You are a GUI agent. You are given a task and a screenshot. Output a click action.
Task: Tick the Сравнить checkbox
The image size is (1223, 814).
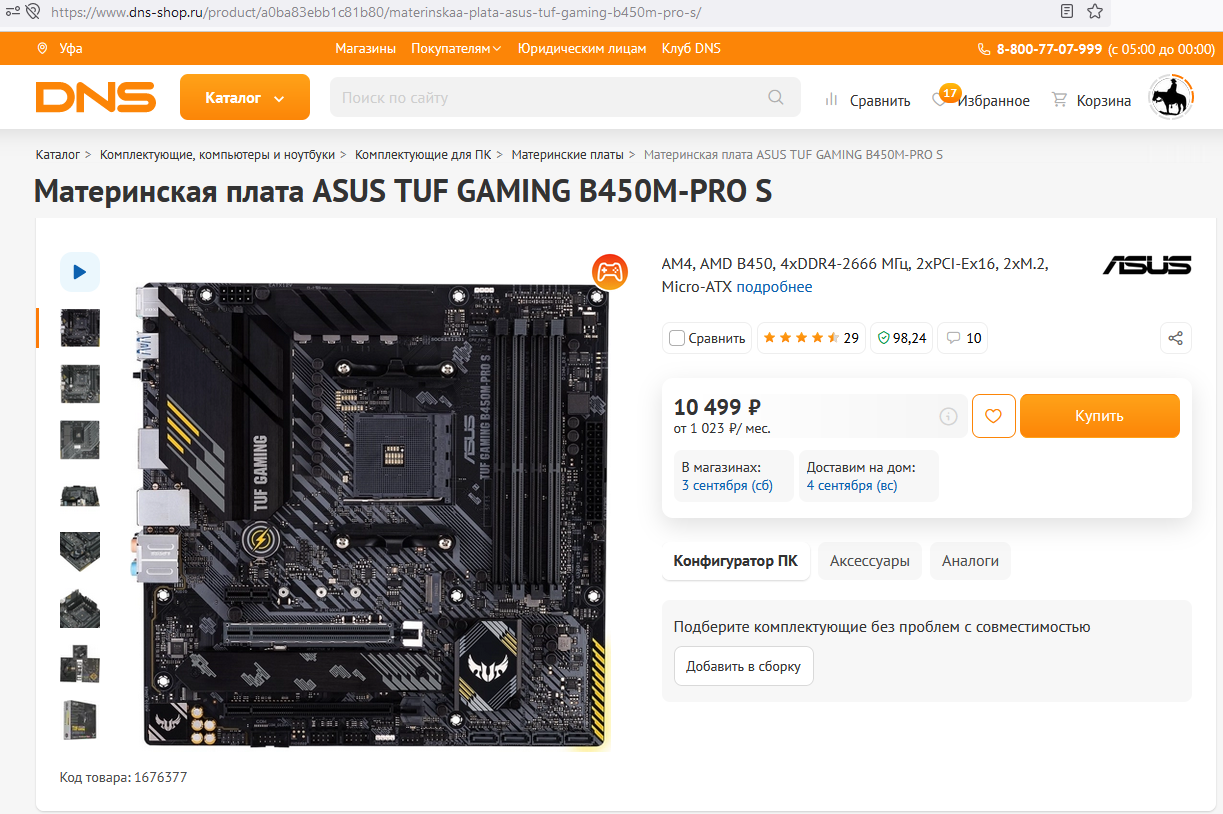677,338
